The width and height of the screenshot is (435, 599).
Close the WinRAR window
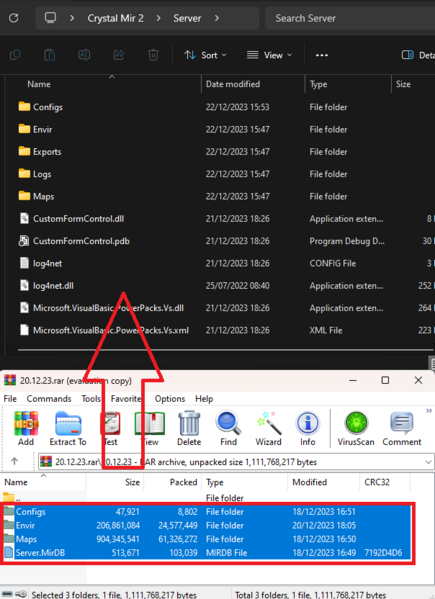click(418, 380)
